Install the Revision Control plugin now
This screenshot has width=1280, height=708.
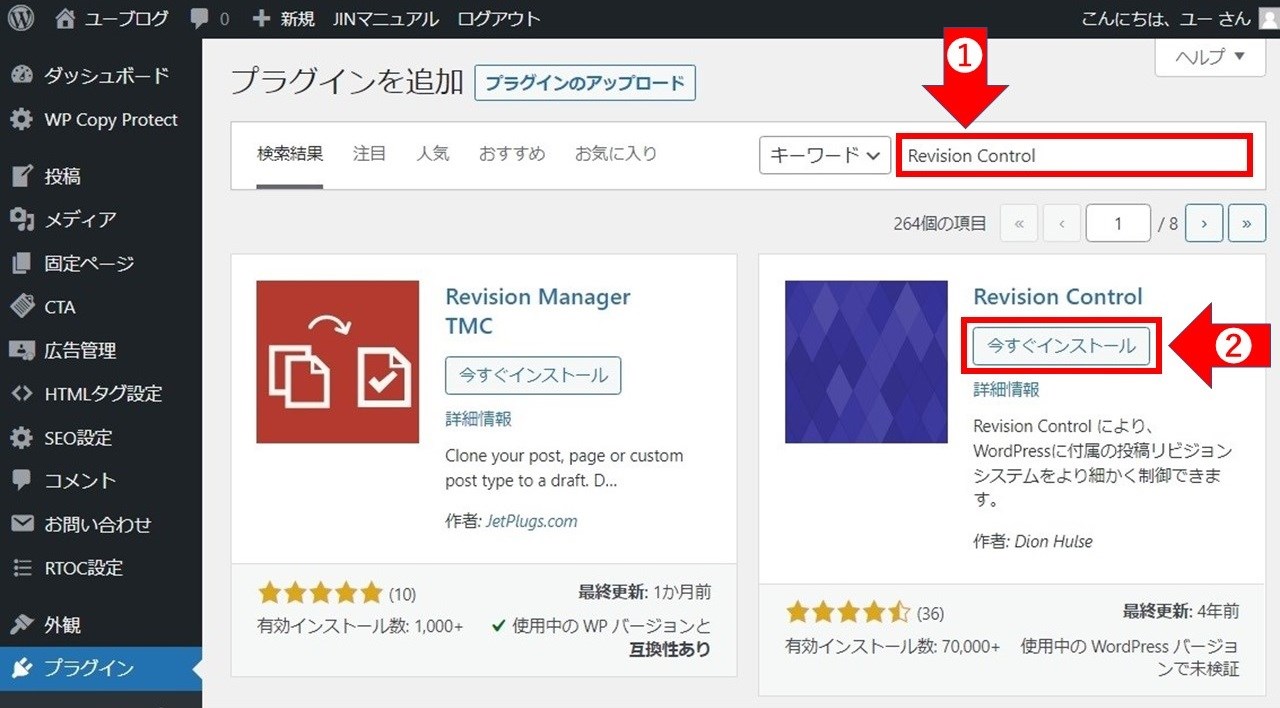(1062, 346)
